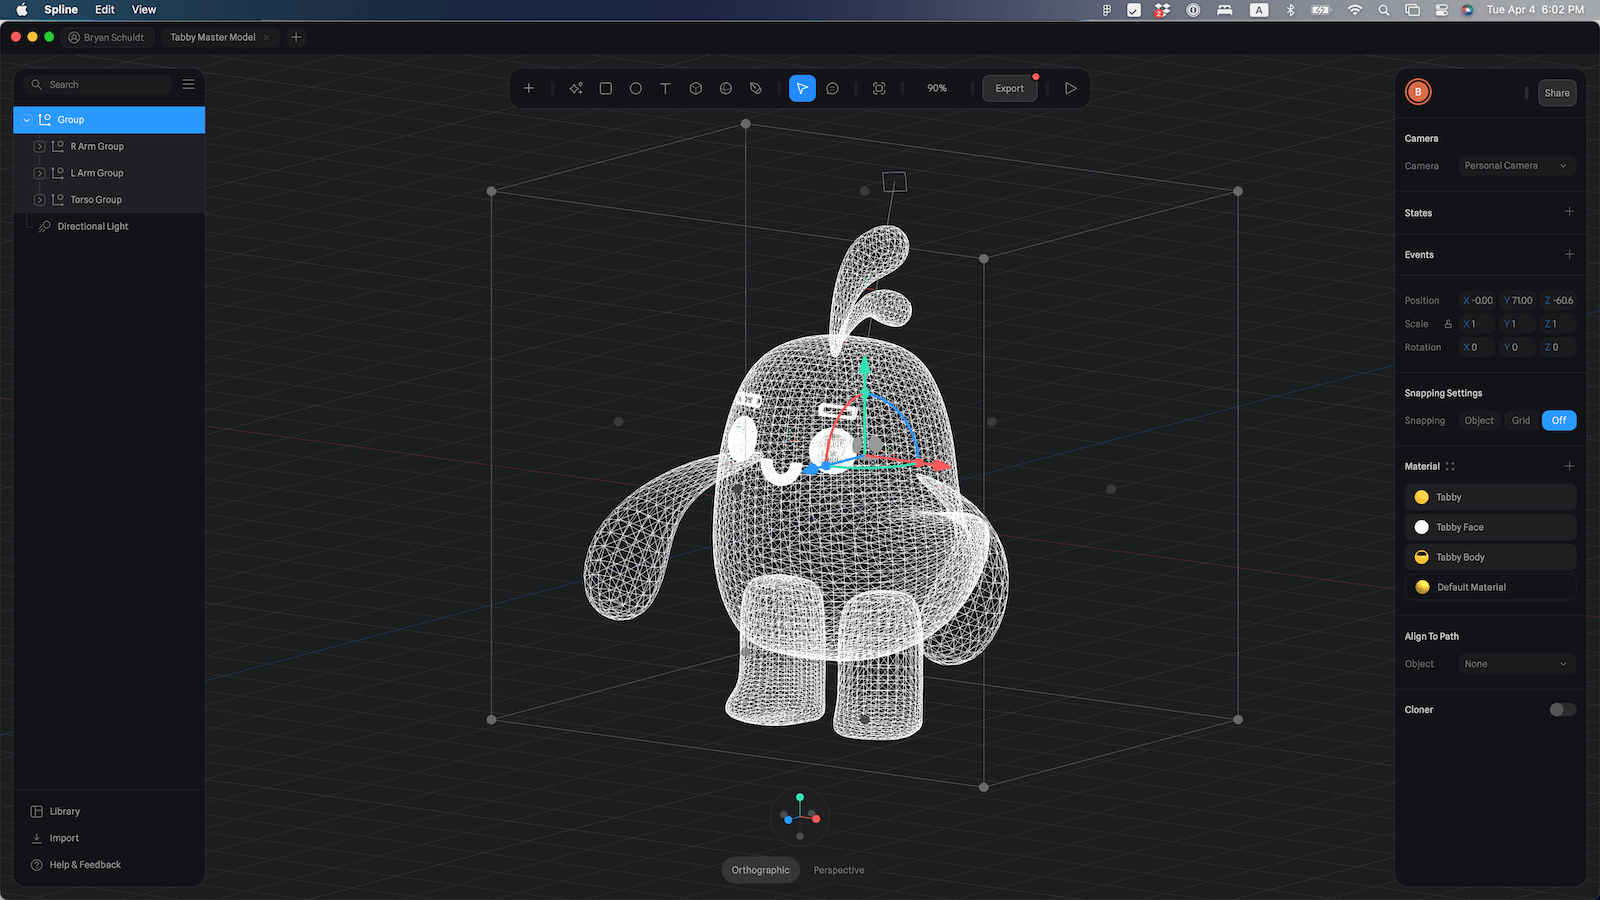Select the Text tool
Image resolution: width=1600 pixels, height=900 pixels.
tap(666, 88)
